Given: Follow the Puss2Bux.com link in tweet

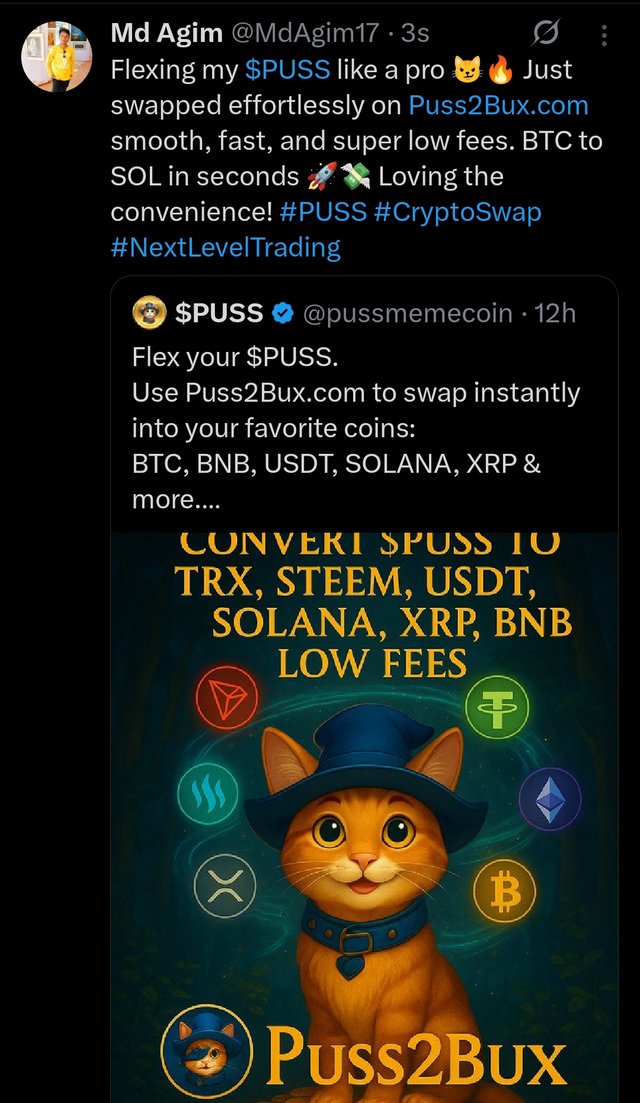Looking at the screenshot, I should tap(499, 106).
